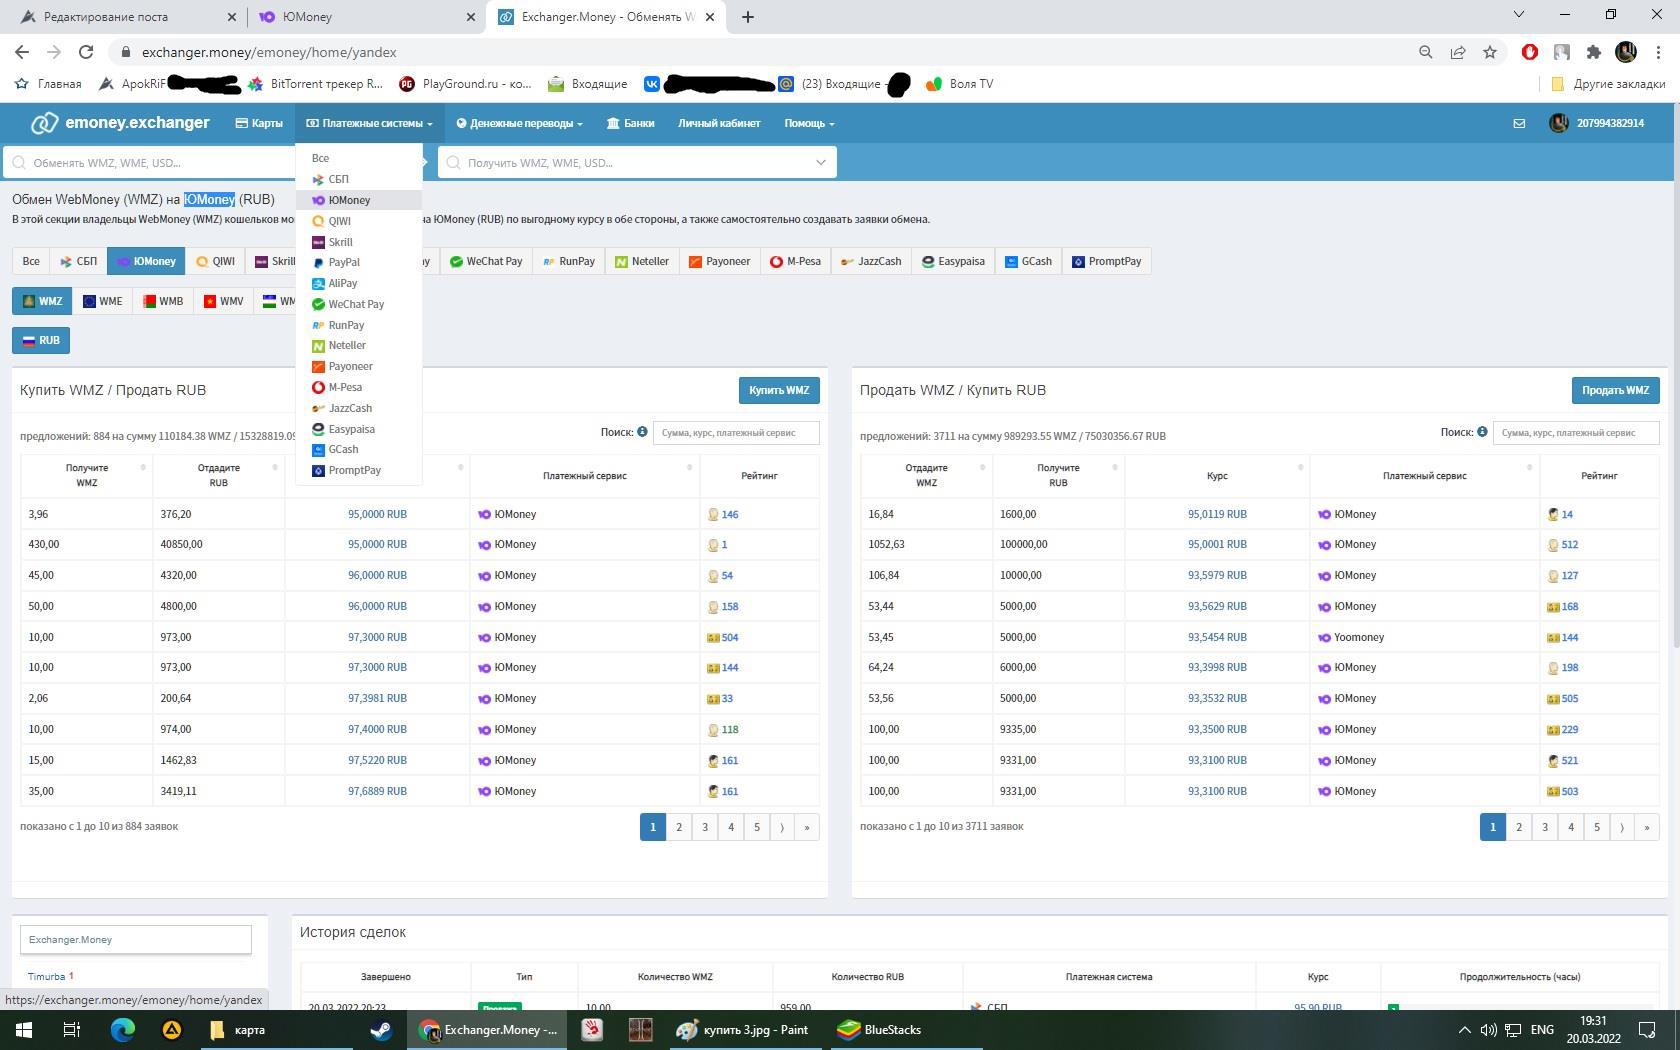This screenshot has height=1050, width=1680.
Task: Choose PayPal in payment systems menu
Action: coord(343,262)
